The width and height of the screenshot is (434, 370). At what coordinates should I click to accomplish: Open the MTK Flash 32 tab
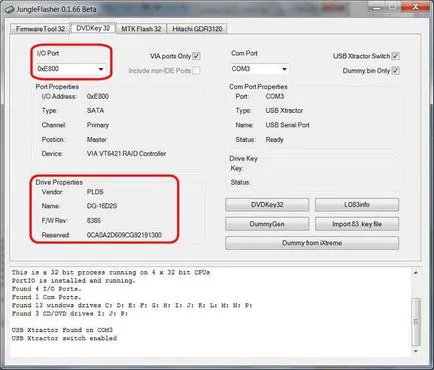pyautogui.click(x=141, y=29)
